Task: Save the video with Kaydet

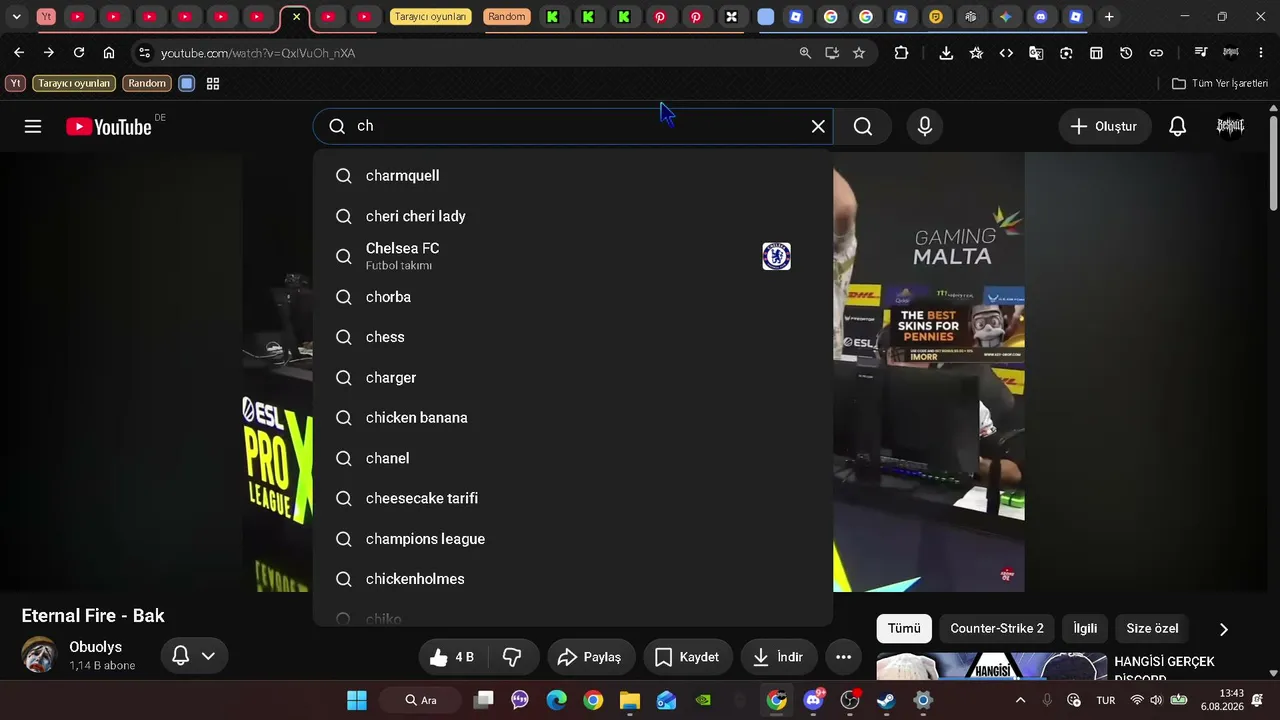Action: tap(687, 657)
